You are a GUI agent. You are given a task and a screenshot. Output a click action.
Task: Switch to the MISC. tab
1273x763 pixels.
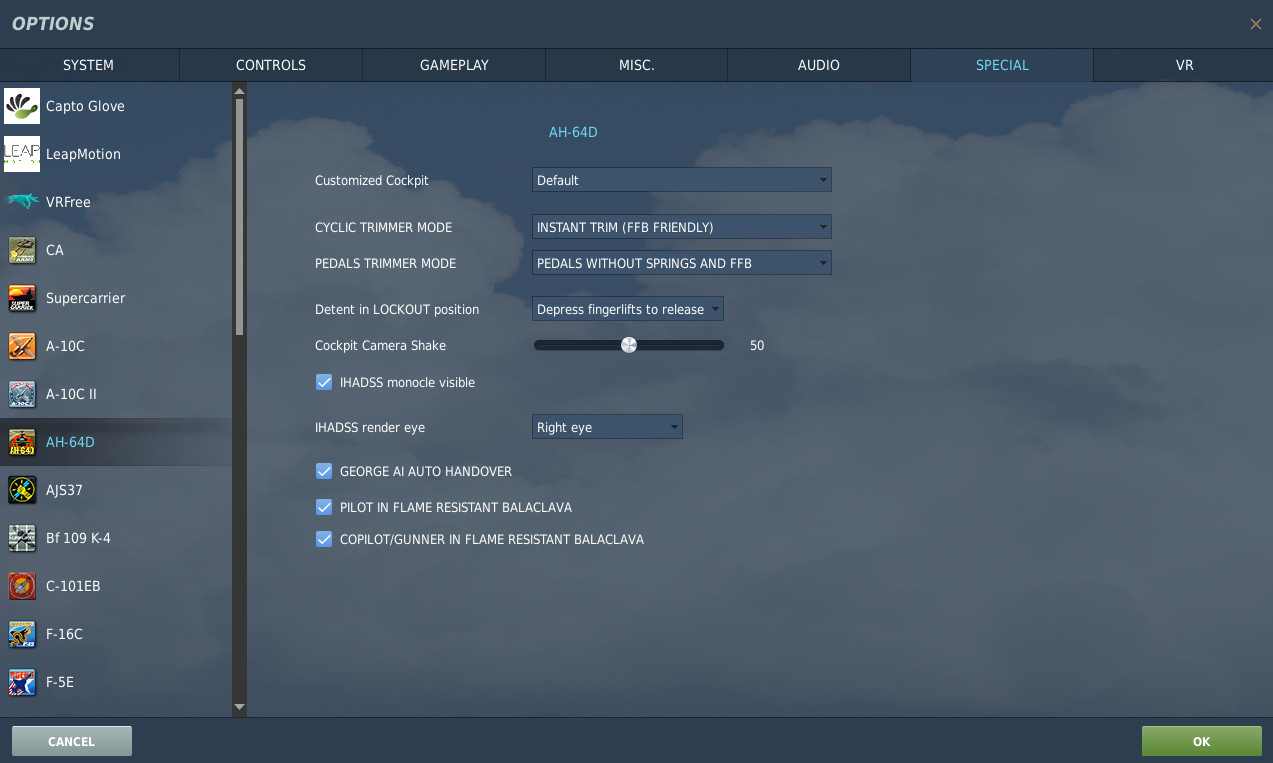636,65
